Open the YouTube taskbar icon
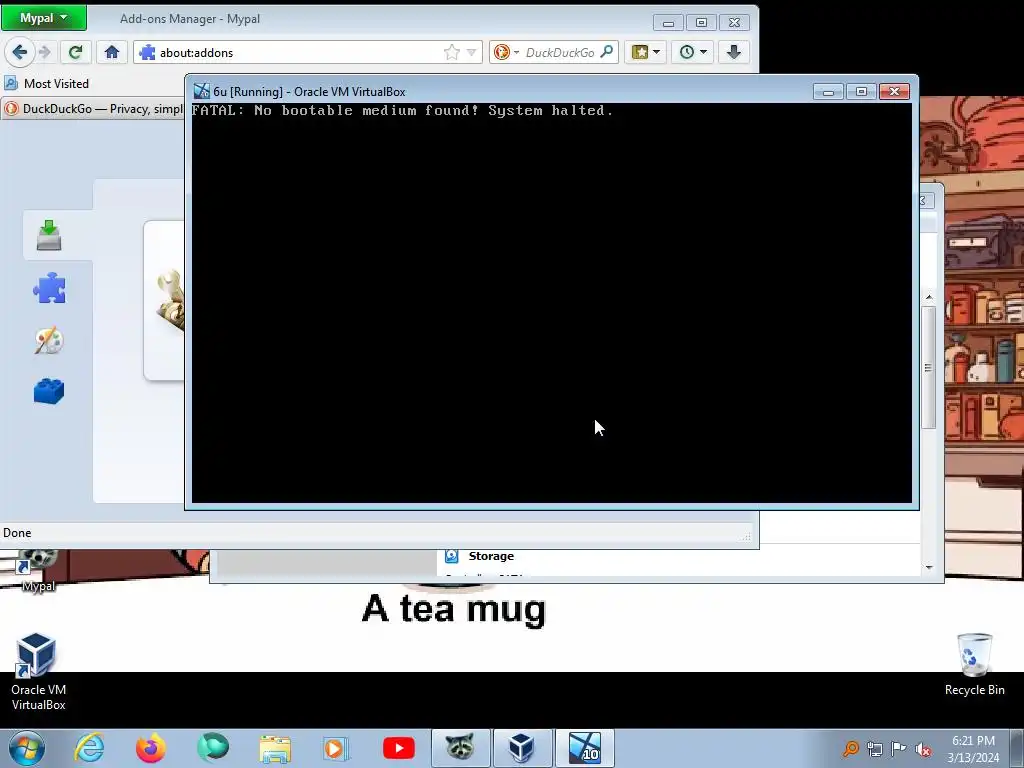Viewport: 1024px width, 768px height. (x=398, y=748)
